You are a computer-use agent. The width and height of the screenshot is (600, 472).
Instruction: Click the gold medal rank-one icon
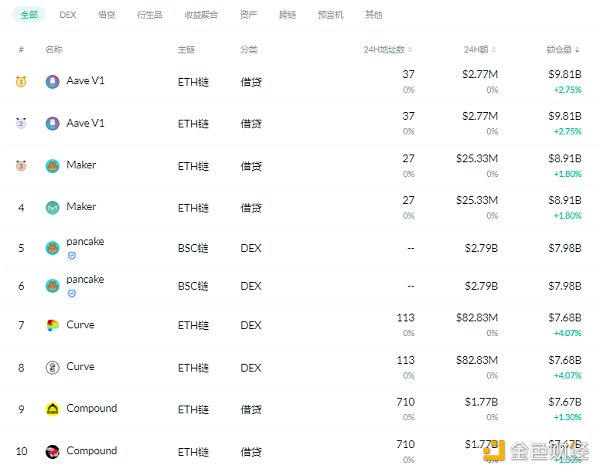[21, 81]
